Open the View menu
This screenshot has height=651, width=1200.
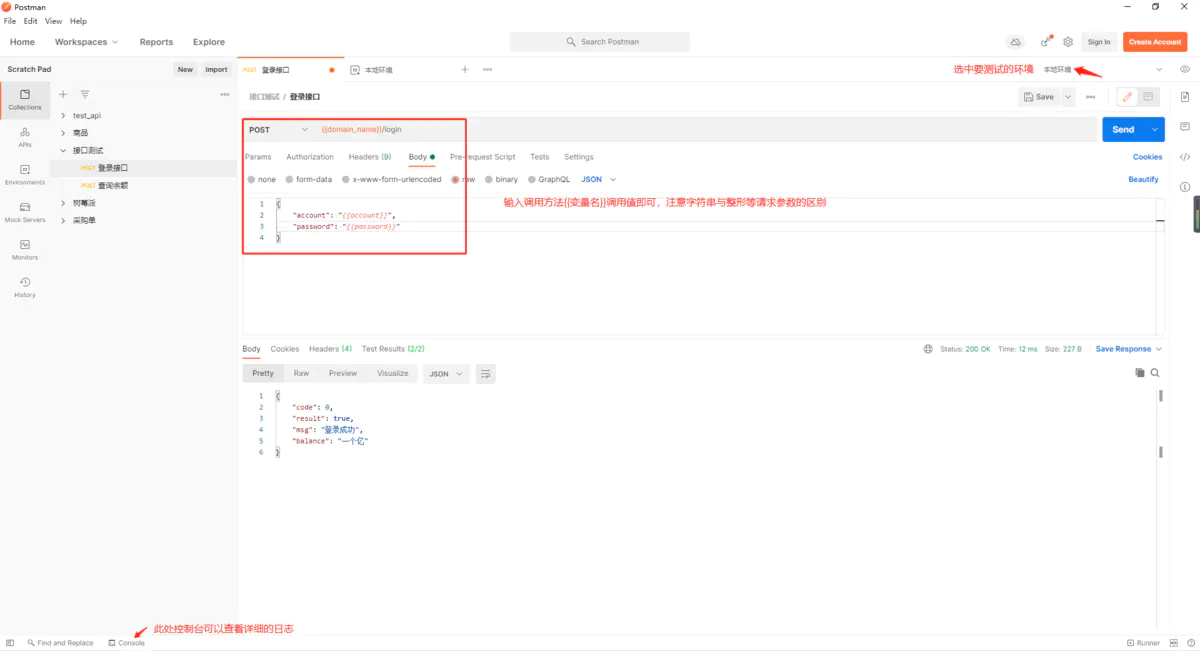53,21
